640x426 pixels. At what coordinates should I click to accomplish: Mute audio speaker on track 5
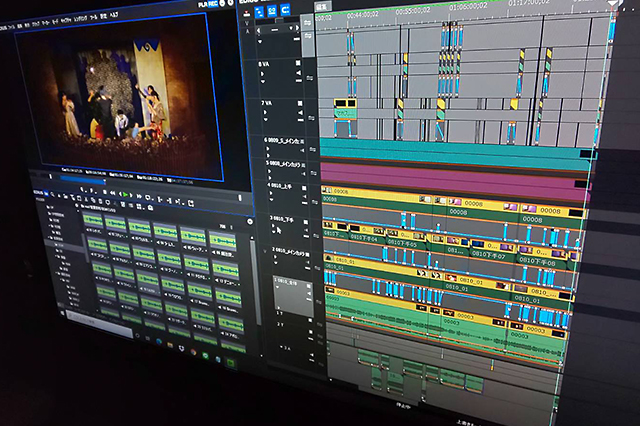pyautogui.click(x=303, y=174)
